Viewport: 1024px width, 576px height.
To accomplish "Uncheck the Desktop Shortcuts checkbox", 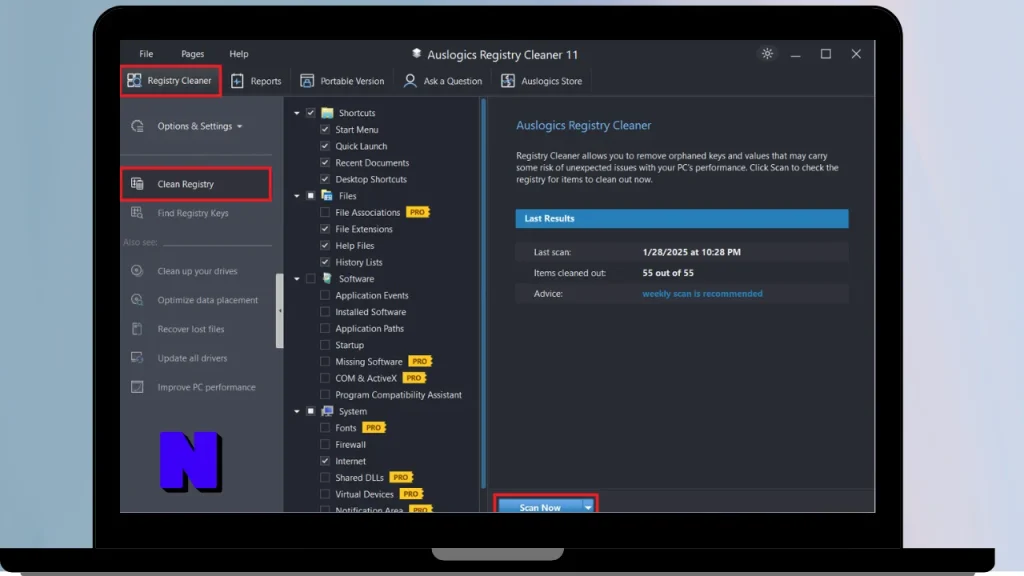I will (325, 179).
